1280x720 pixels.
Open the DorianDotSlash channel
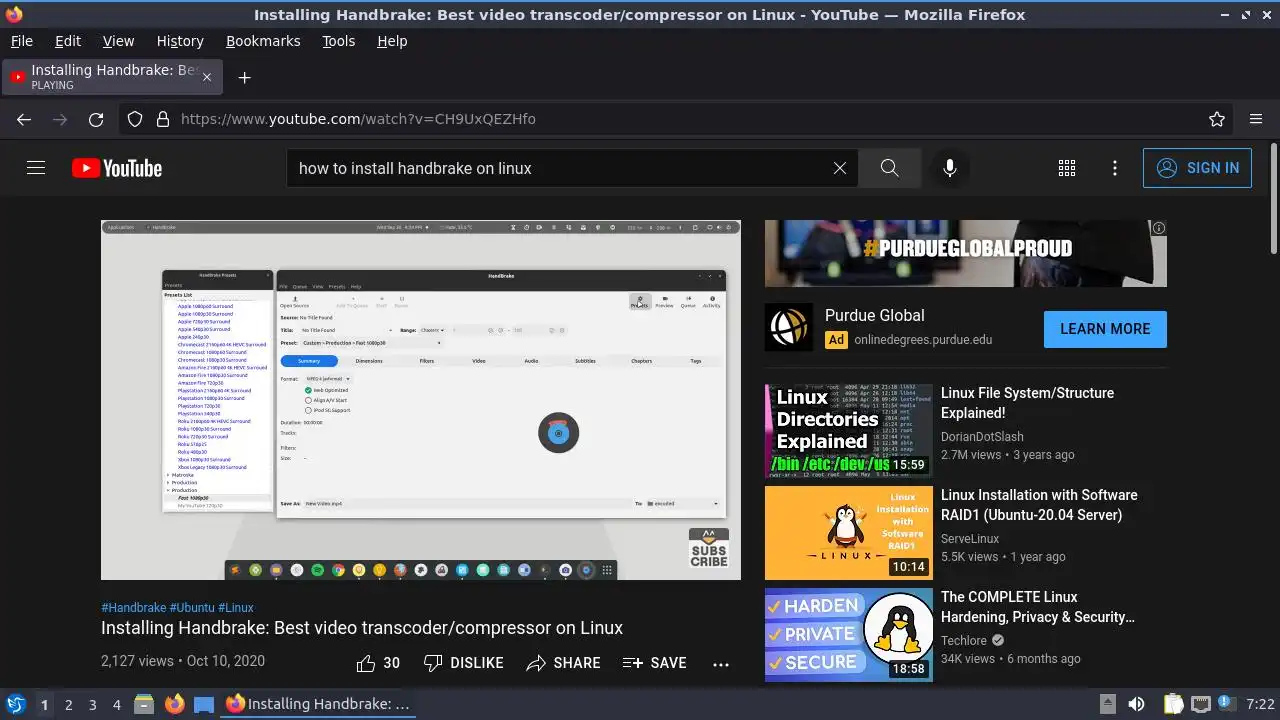click(982, 437)
